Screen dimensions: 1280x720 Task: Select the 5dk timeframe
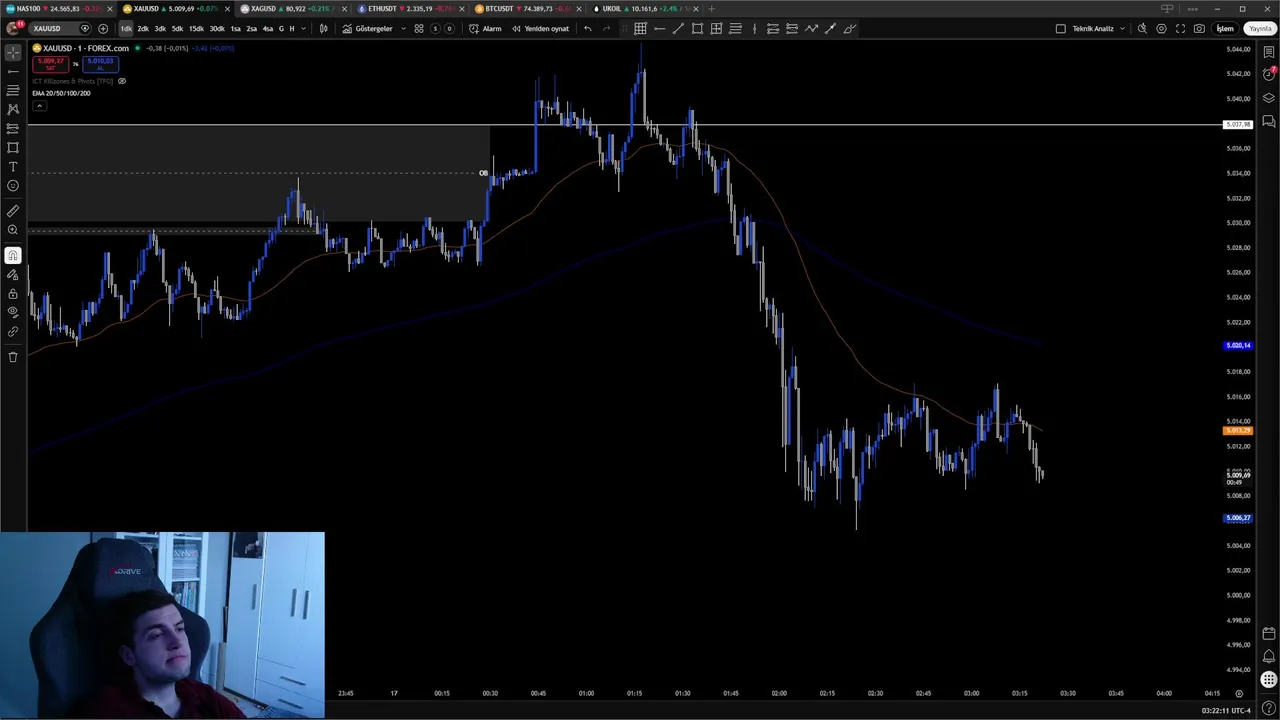click(x=177, y=28)
